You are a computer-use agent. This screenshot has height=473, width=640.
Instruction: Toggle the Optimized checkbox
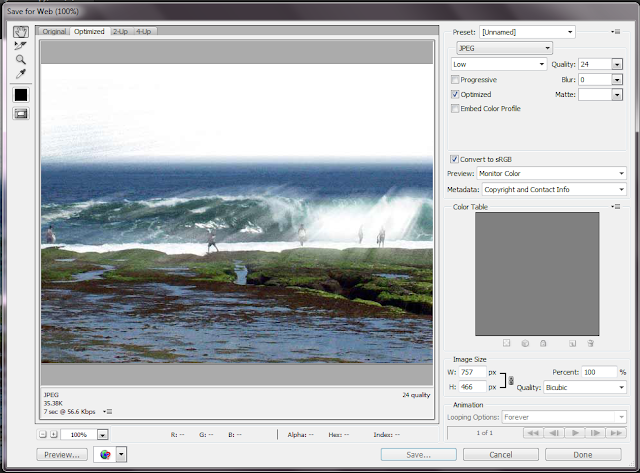pyautogui.click(x=455, y=94)
